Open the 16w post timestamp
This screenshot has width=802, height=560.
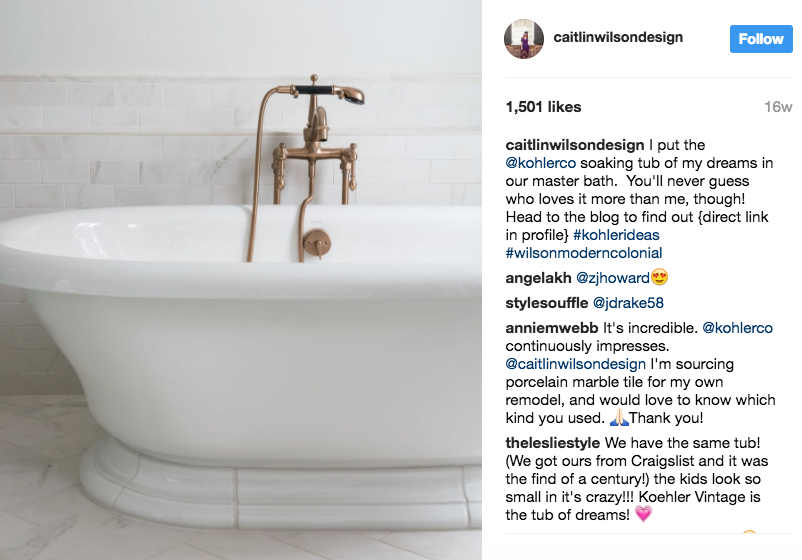(778, 107)
